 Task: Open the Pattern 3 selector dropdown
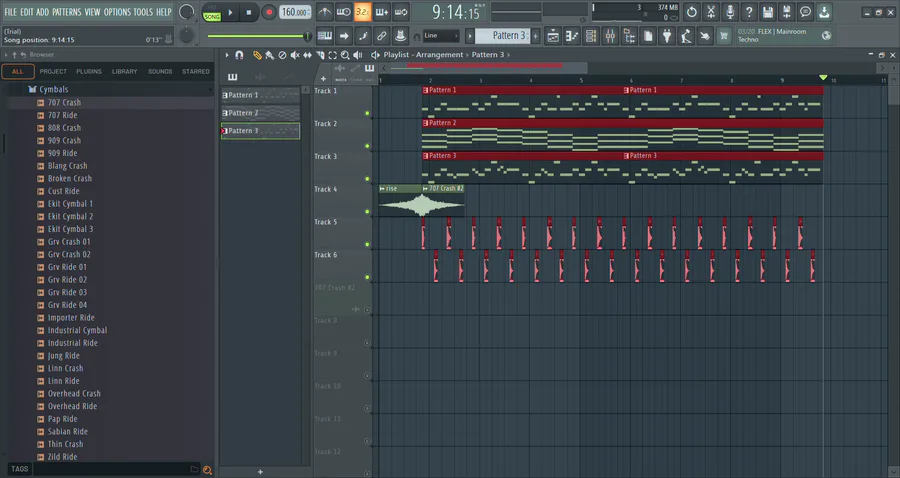click(x=505, y=36)
